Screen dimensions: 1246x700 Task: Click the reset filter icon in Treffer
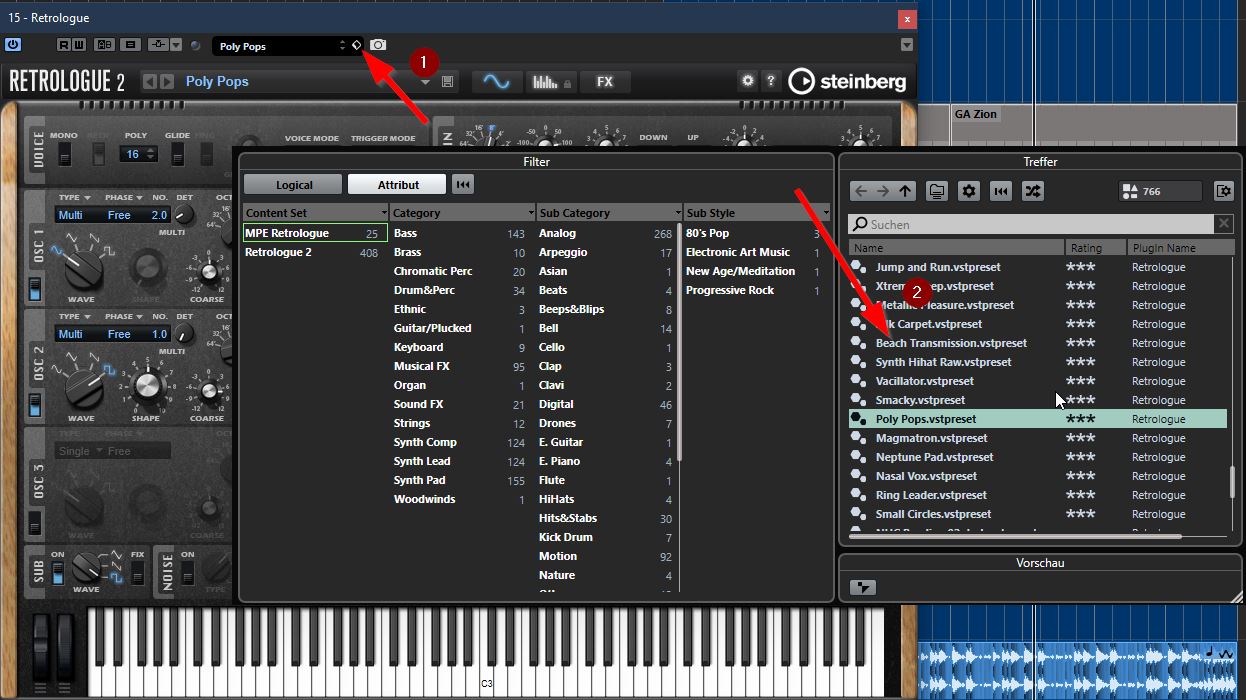pyautogui.click(x=1000, y=191)
